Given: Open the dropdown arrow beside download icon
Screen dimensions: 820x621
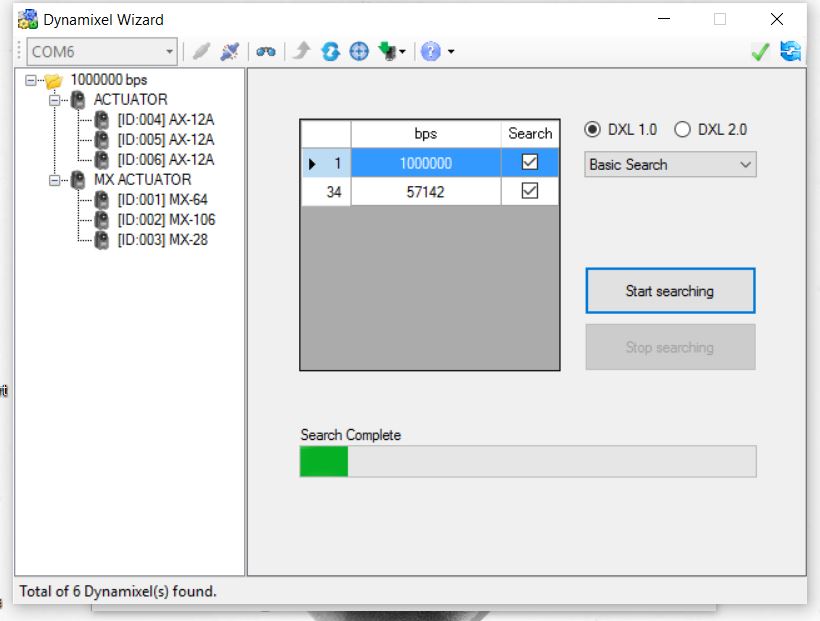Looking at the screenshot, I should pos(402,52).
